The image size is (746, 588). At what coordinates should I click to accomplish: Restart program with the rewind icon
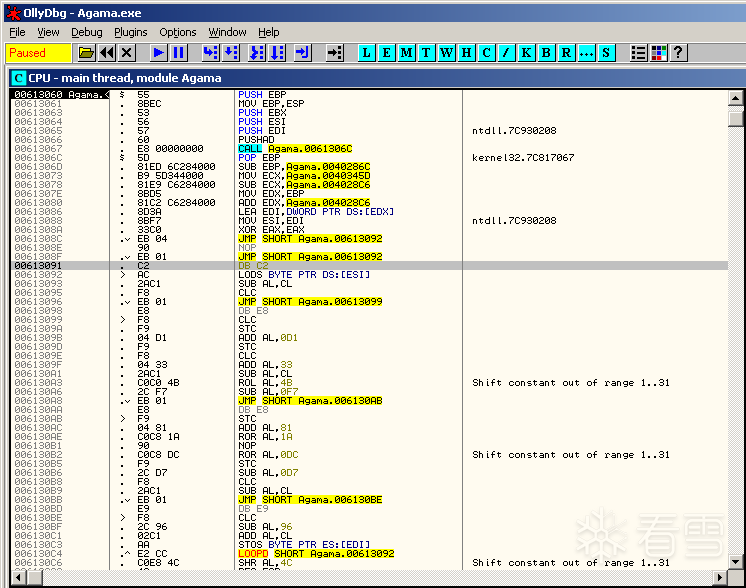click(x=107, y=52)
